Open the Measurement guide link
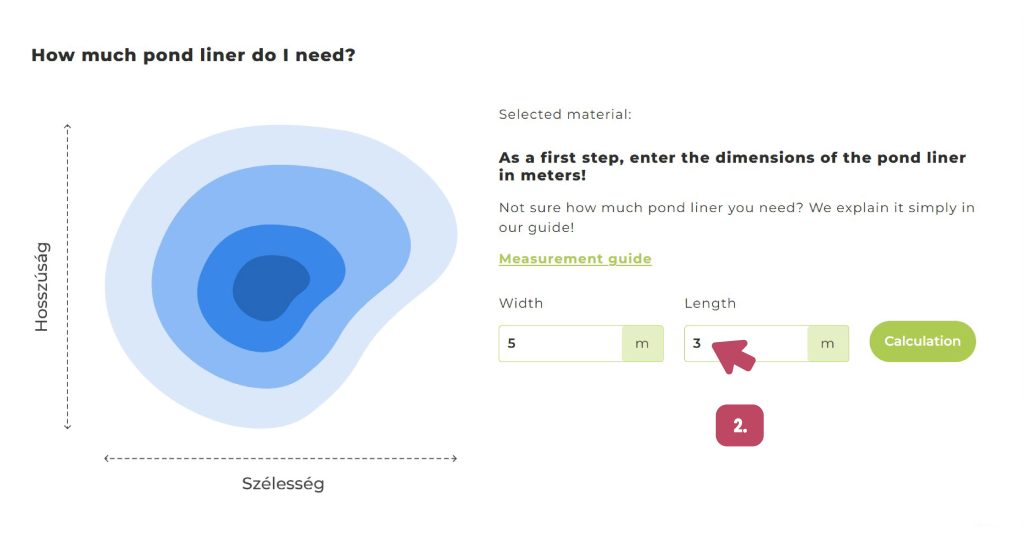Viewport: 1024px width, 535px height. click(x=575, y=259)
